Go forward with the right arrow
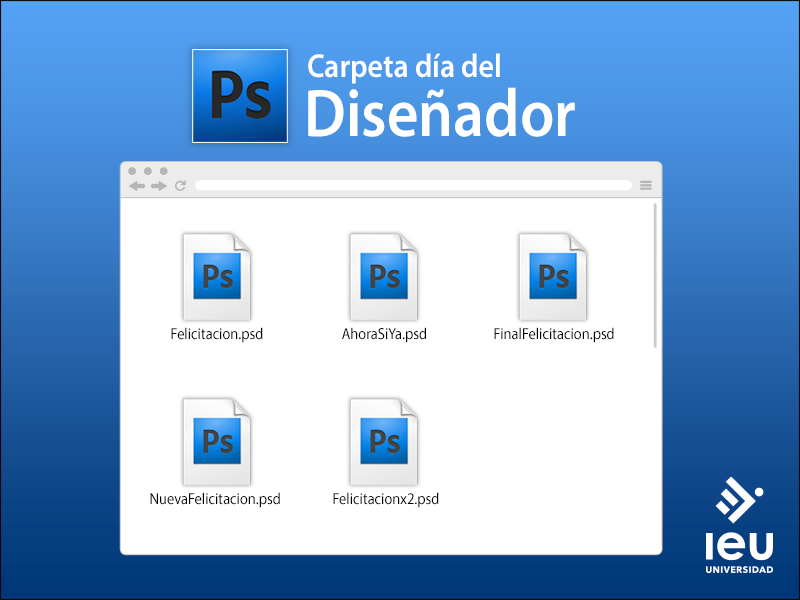 [159, 186]
